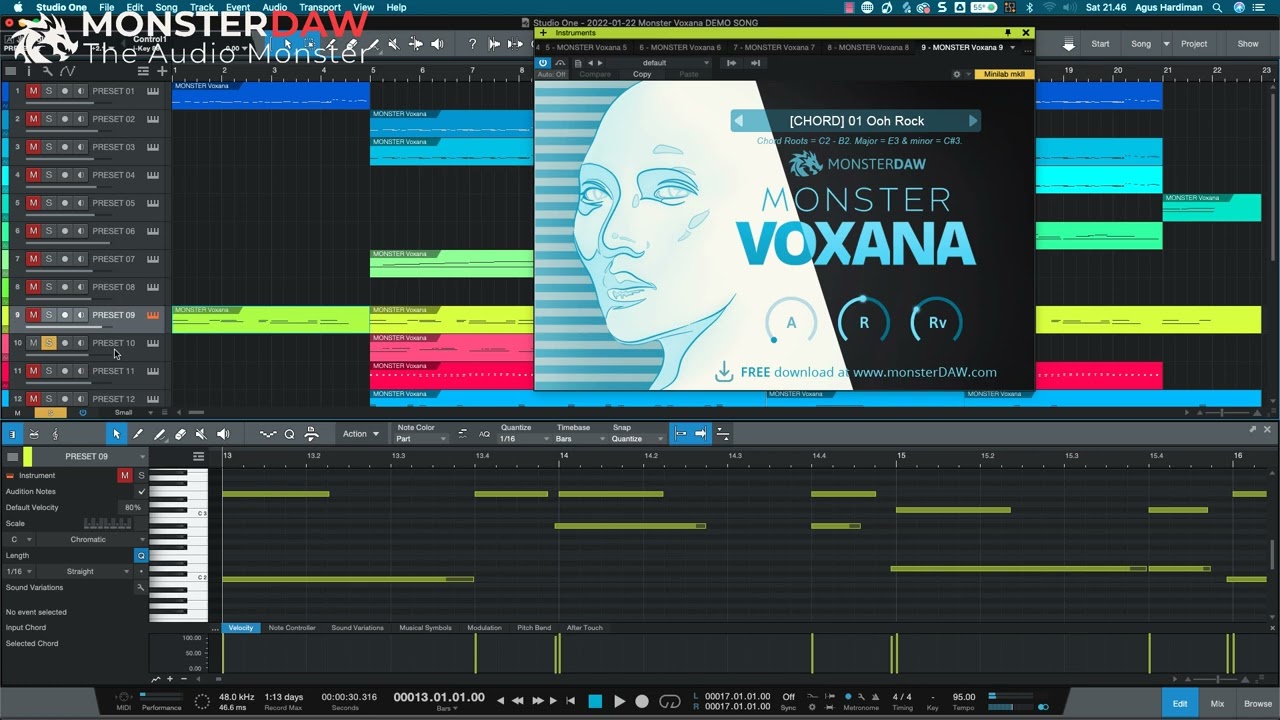Image resolution: width=1280 pixels, height=720 pixels.
Task: Adjust the Voxana A attack knob
Action: [791, 322]
